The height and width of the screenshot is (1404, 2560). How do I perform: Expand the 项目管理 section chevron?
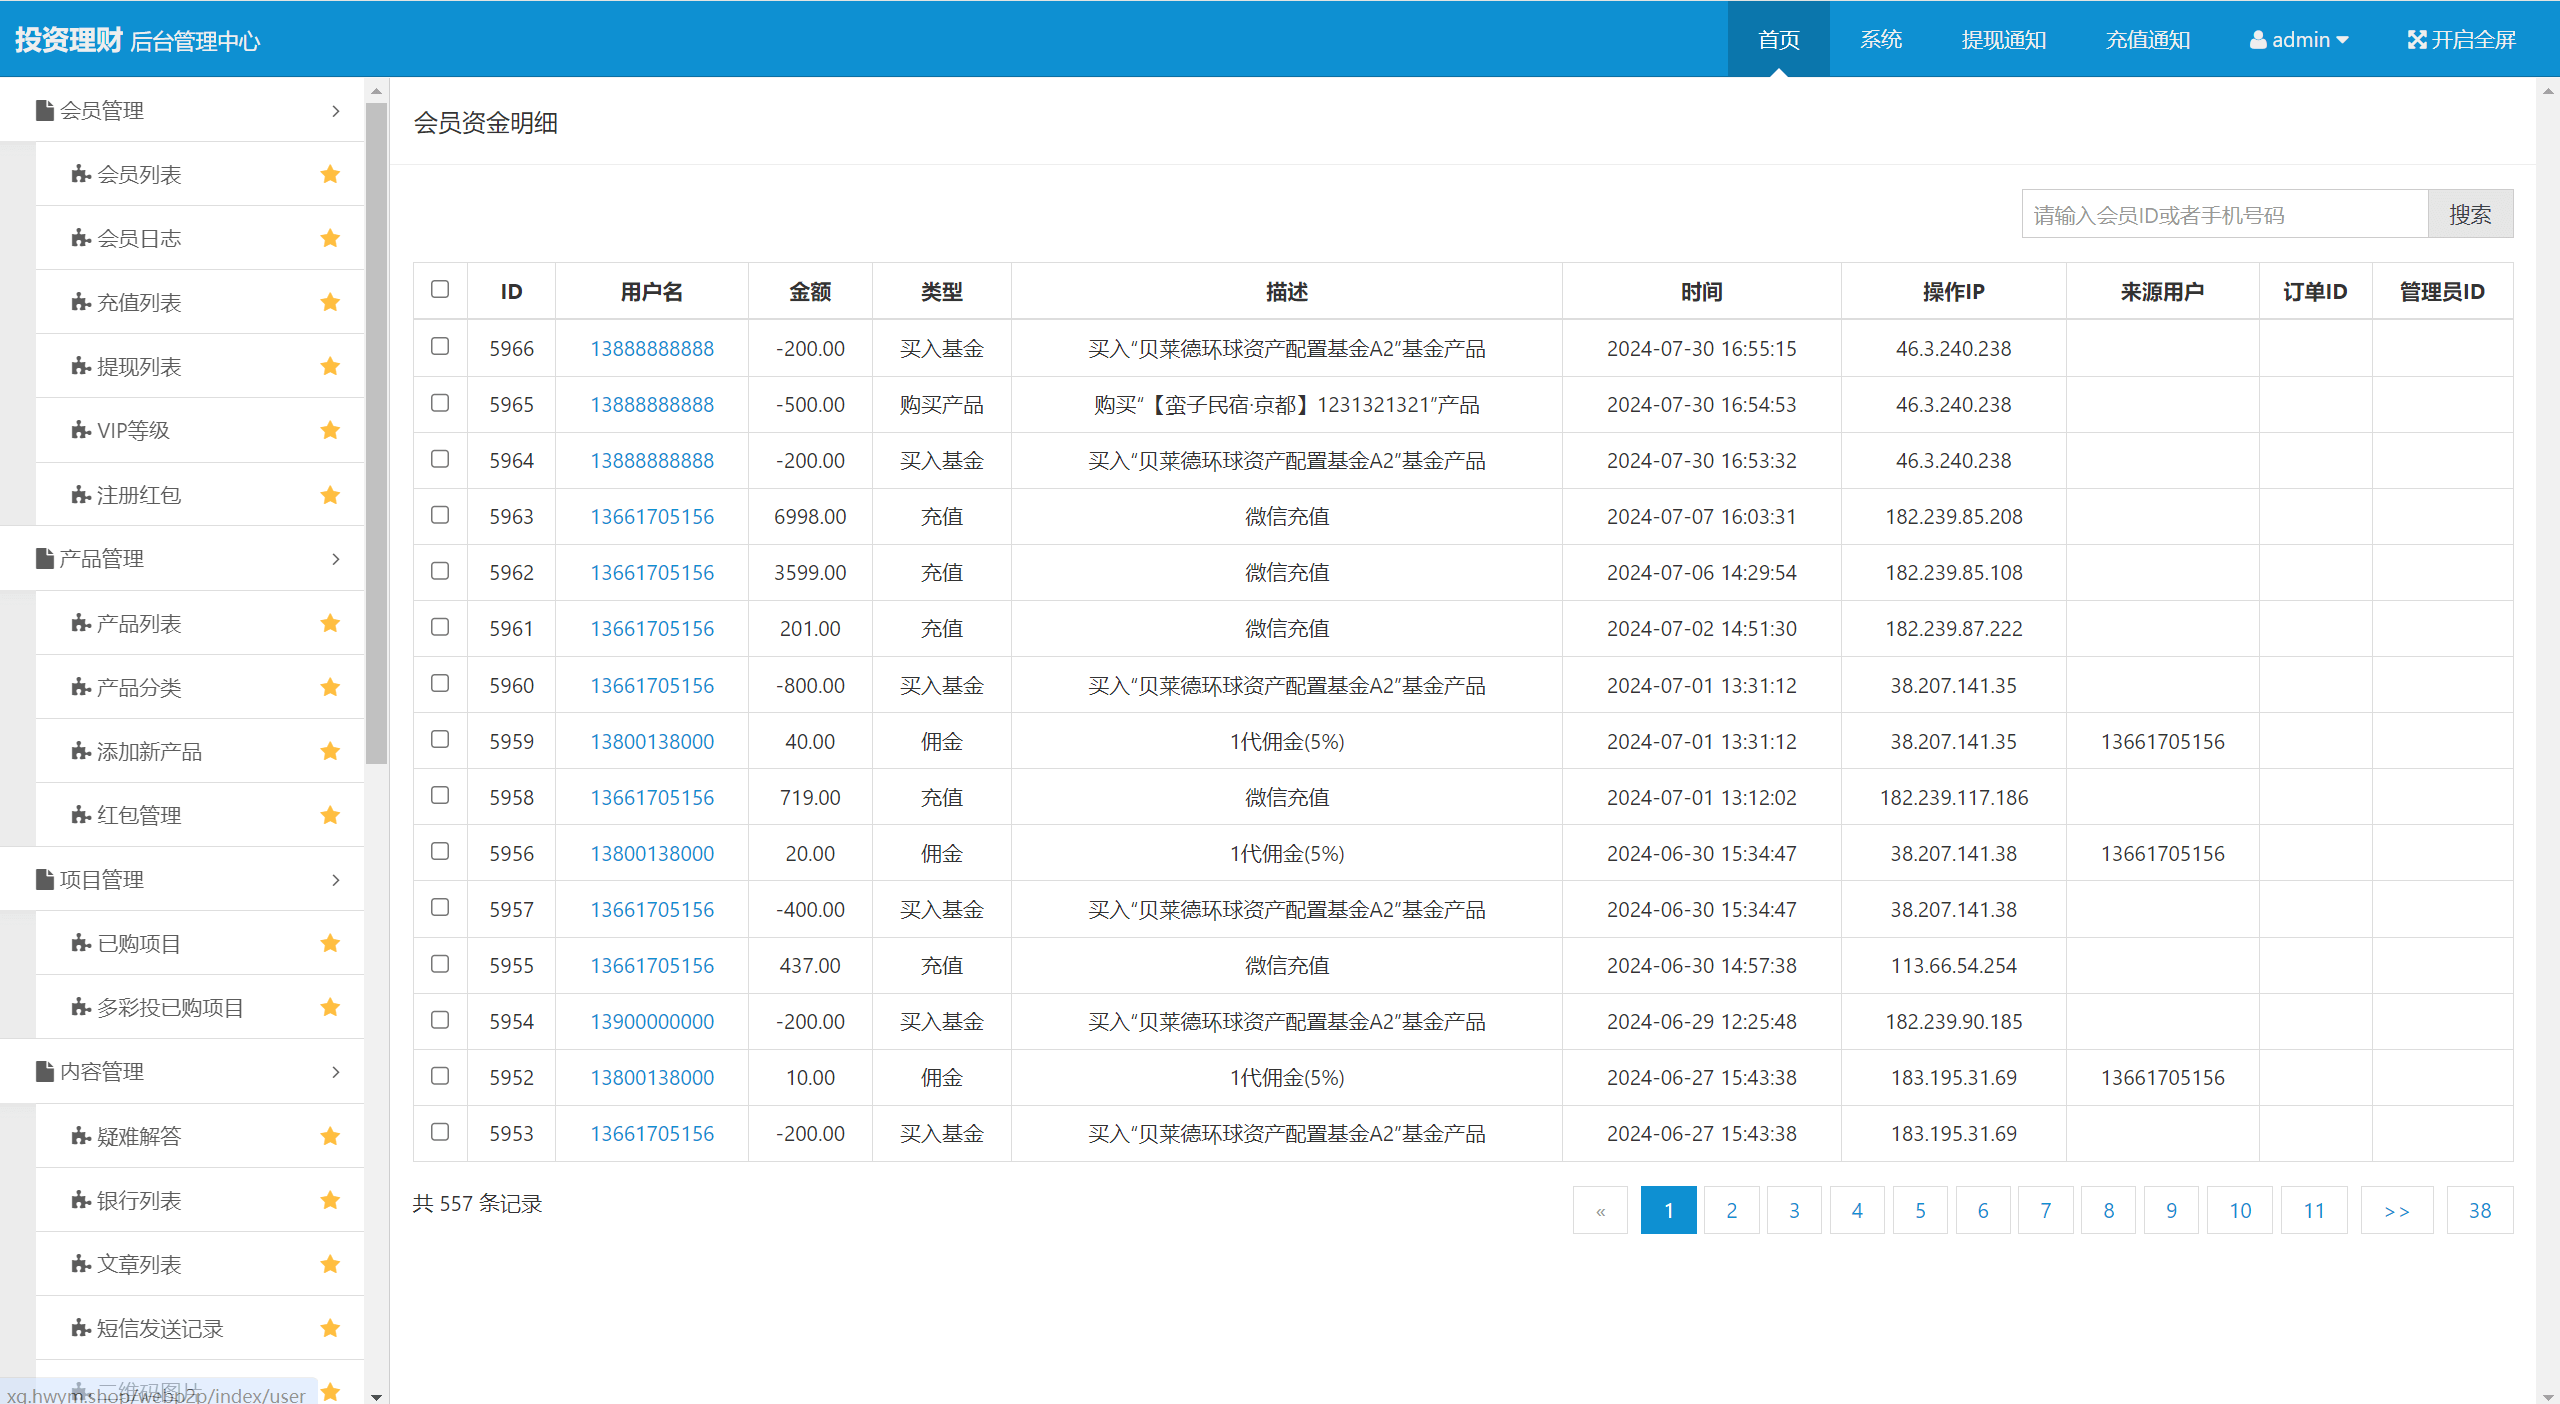[335, 880]
